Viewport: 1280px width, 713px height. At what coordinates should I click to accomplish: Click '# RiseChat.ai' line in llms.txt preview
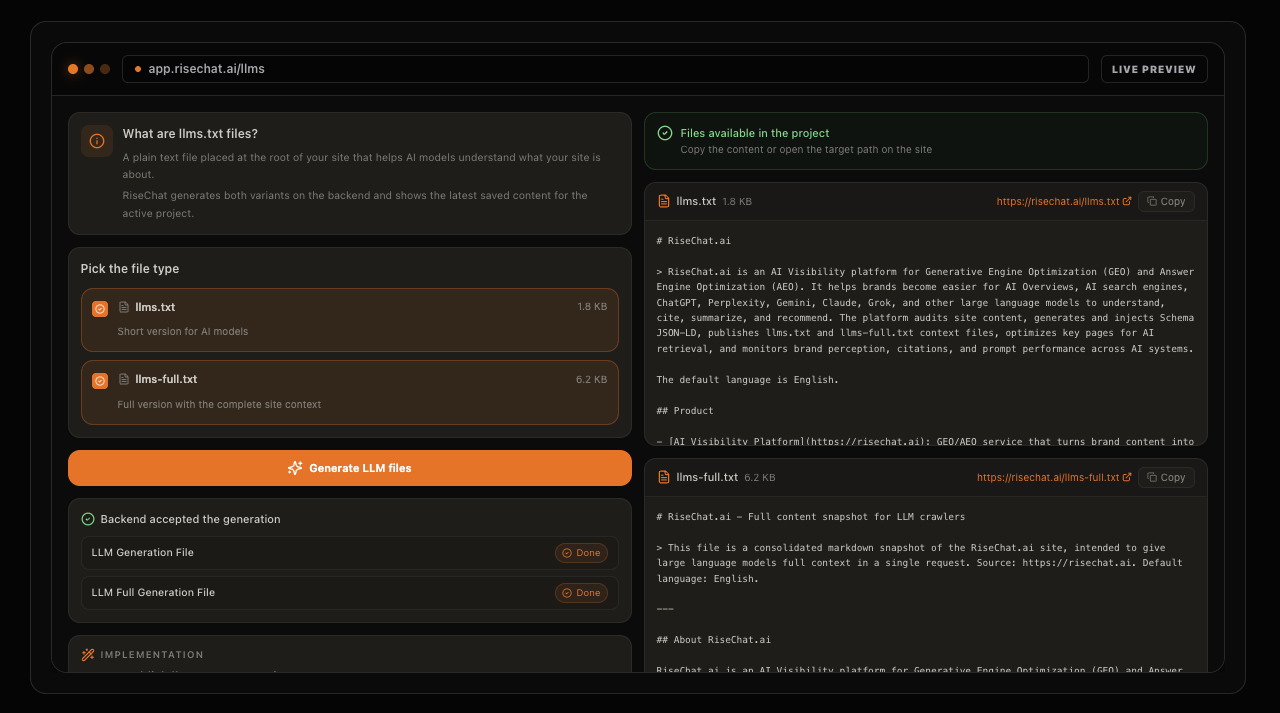[694, 241]
